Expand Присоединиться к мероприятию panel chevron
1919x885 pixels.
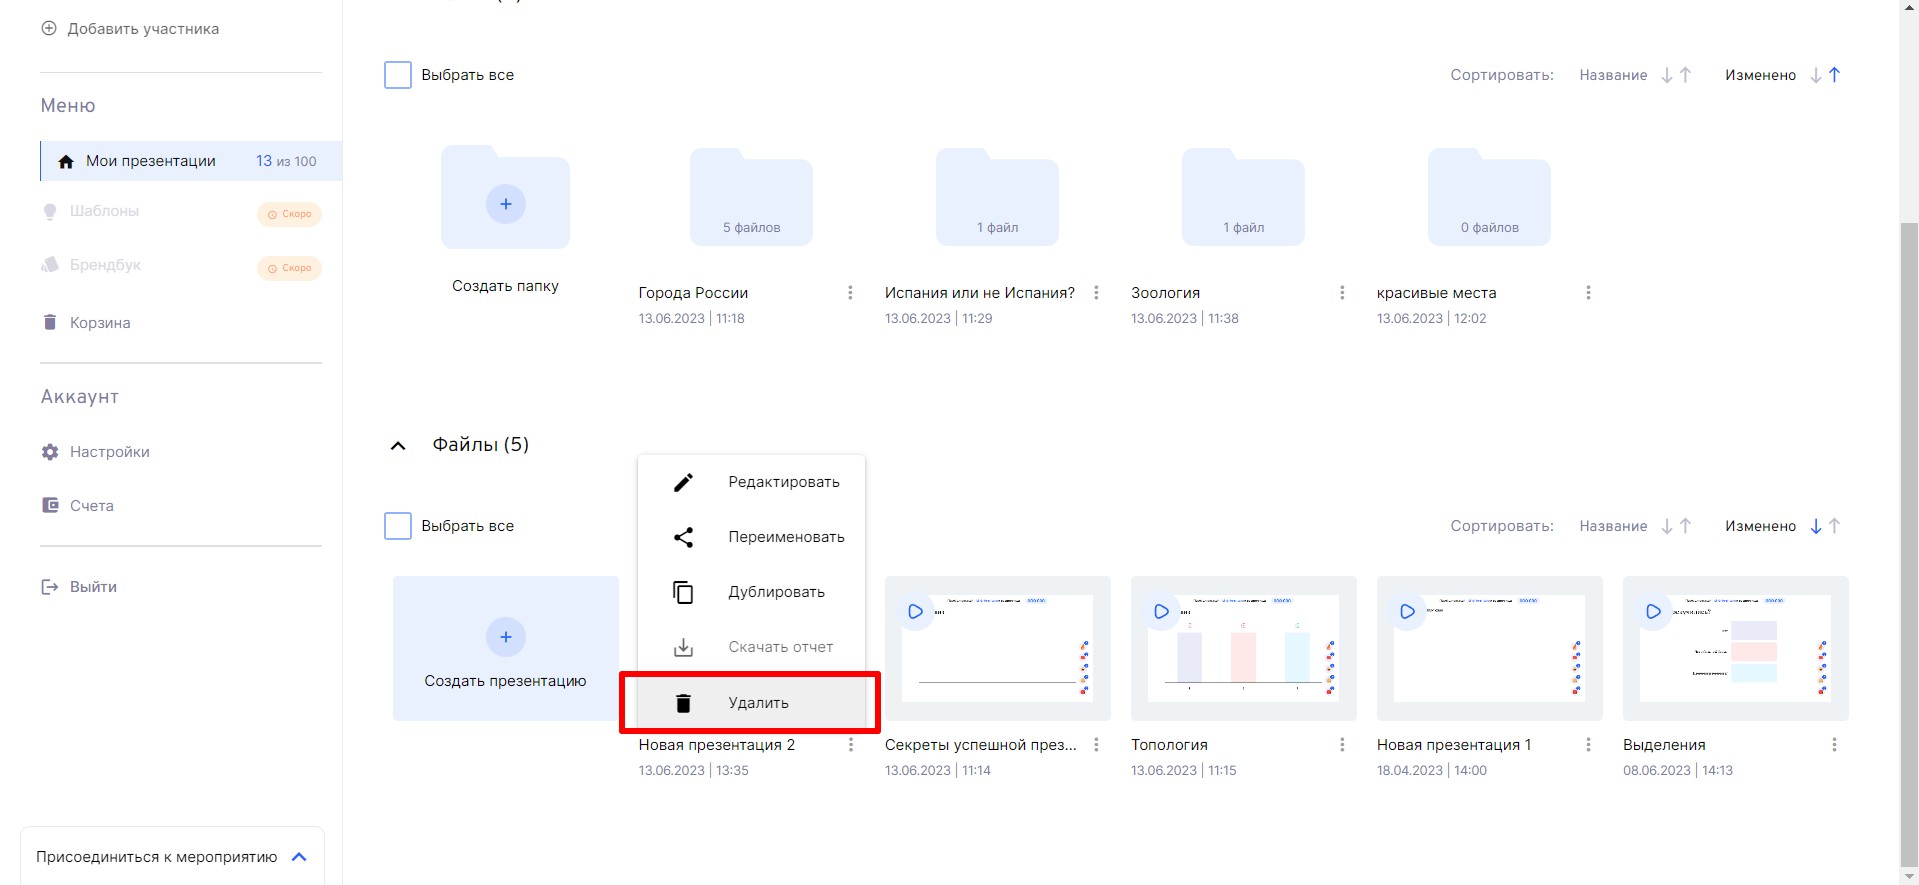[299, 857]
